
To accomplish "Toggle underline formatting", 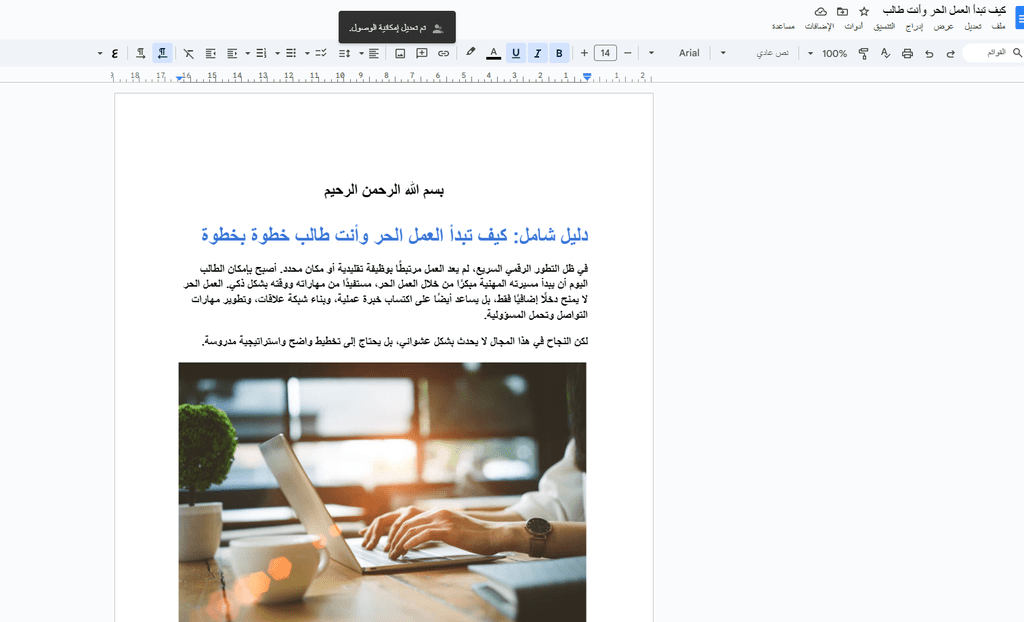I will (x=516, y=54).
